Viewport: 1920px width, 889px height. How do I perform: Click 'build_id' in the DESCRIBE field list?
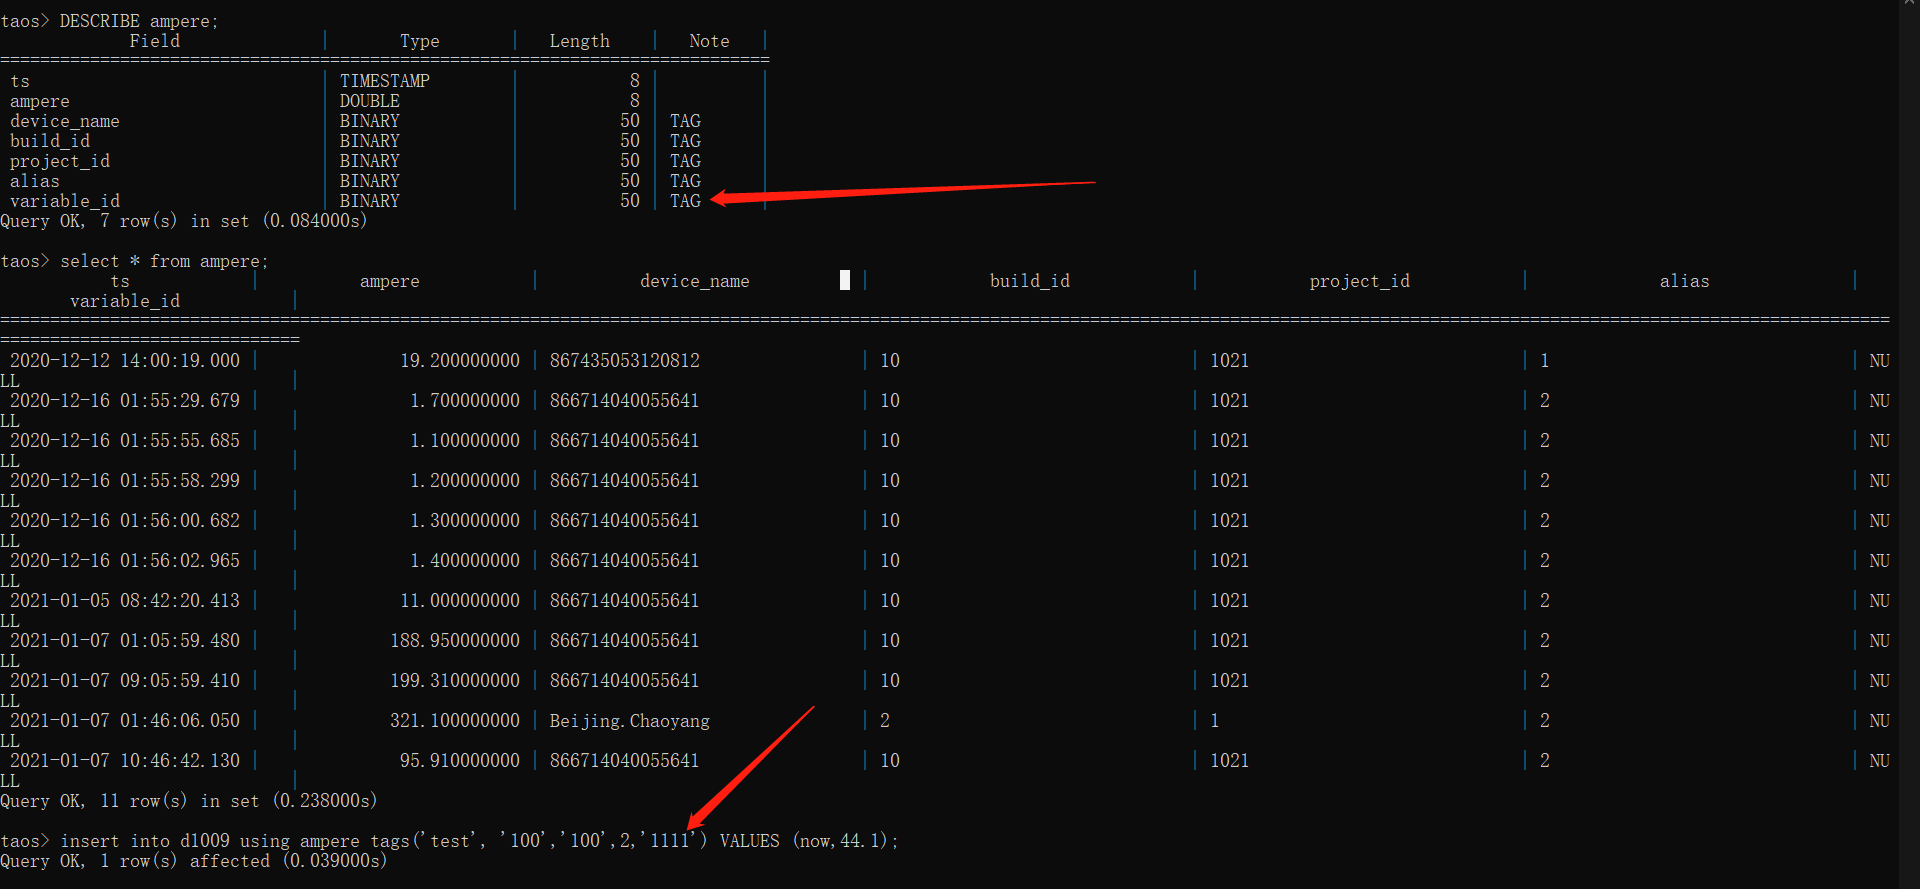point(50,141)
